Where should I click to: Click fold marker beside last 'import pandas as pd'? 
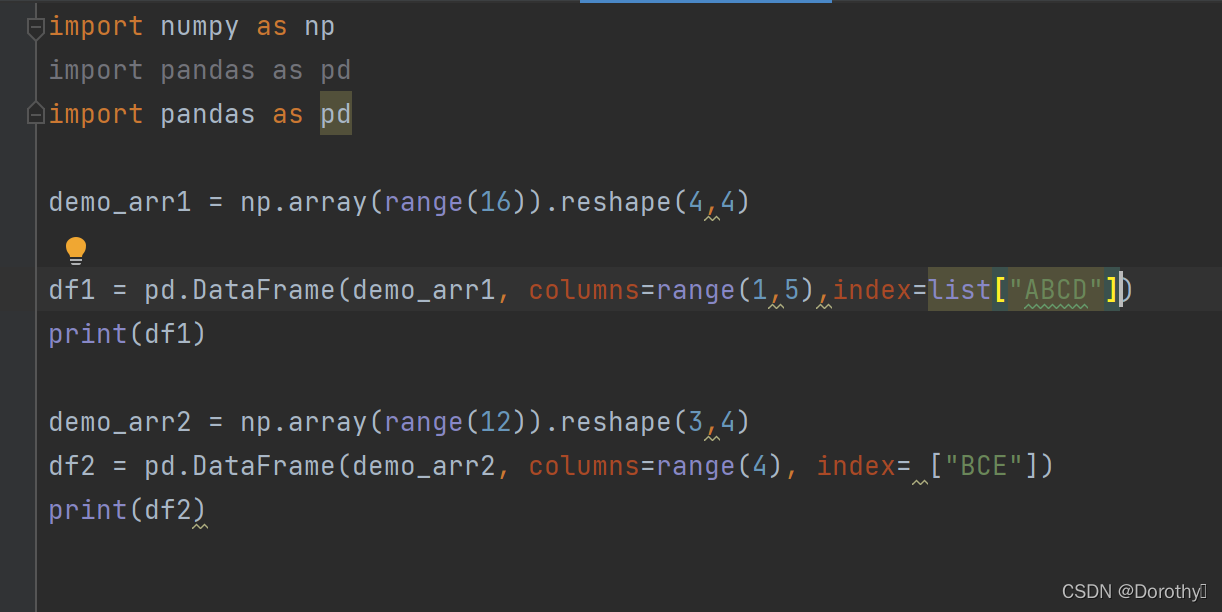point(36,113)
